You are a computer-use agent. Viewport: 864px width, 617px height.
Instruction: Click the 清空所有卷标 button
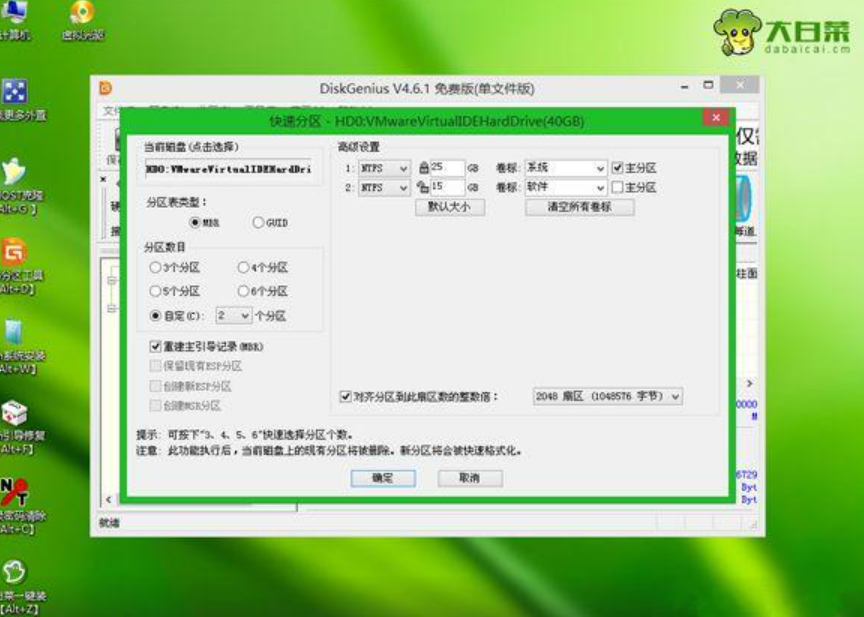(x=580, y=207)
